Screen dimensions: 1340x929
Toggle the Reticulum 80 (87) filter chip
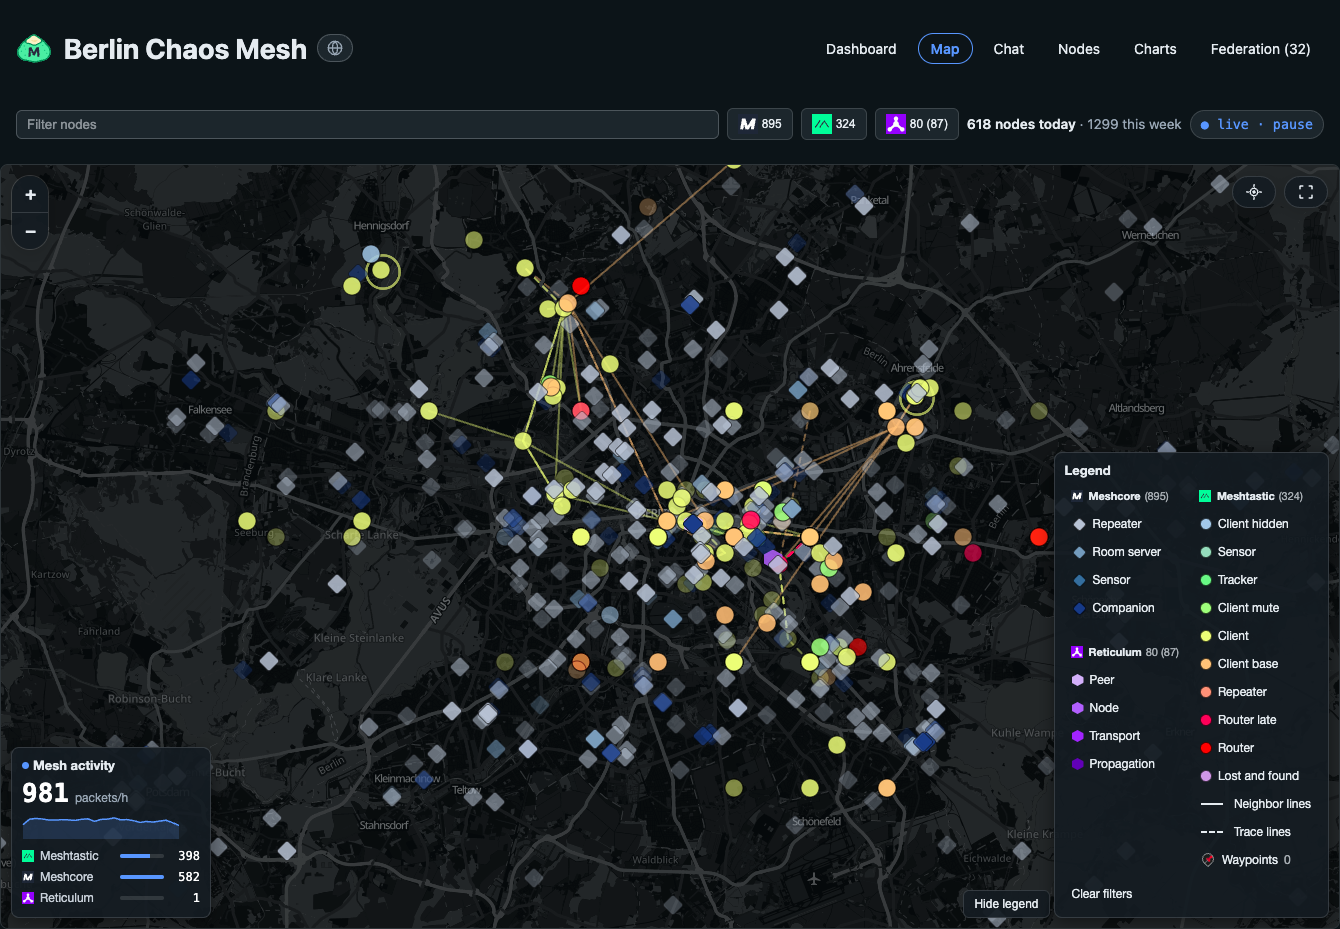point(917,124)
